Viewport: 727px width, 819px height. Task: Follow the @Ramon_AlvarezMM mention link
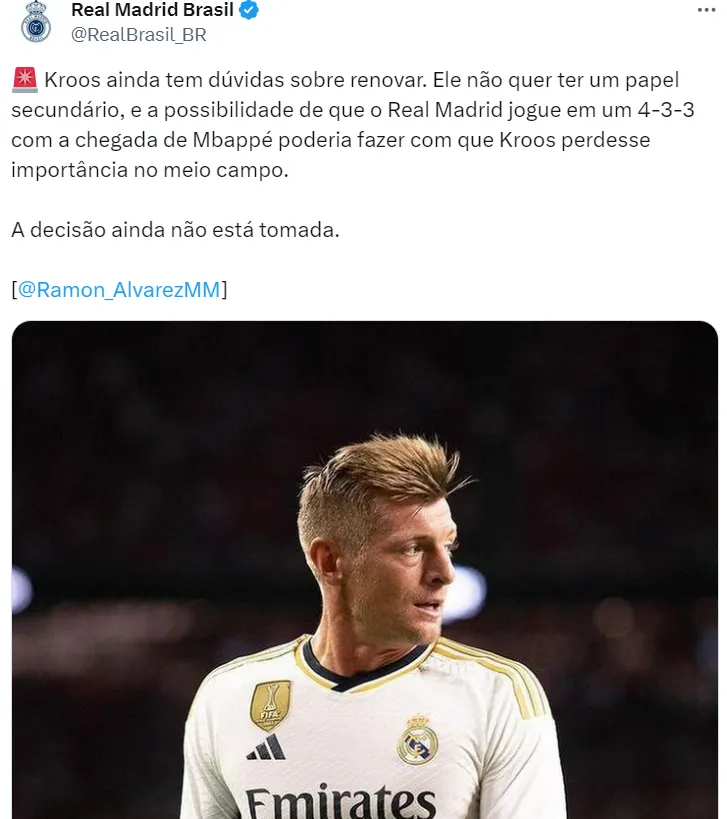(119, 289)
